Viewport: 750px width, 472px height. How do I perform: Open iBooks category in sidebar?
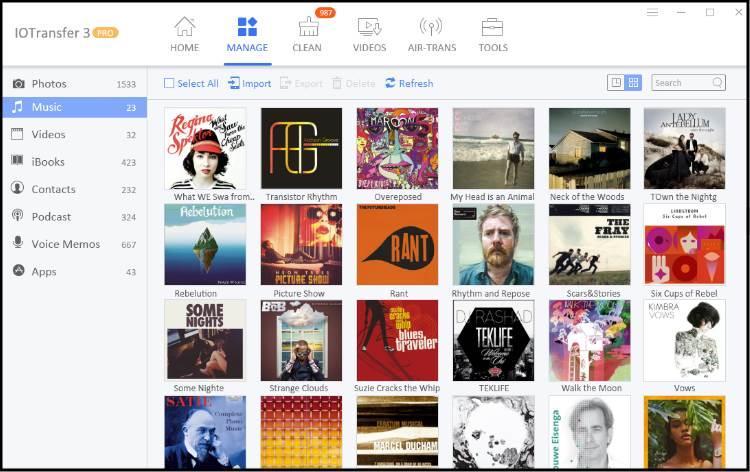pos(75,162)
